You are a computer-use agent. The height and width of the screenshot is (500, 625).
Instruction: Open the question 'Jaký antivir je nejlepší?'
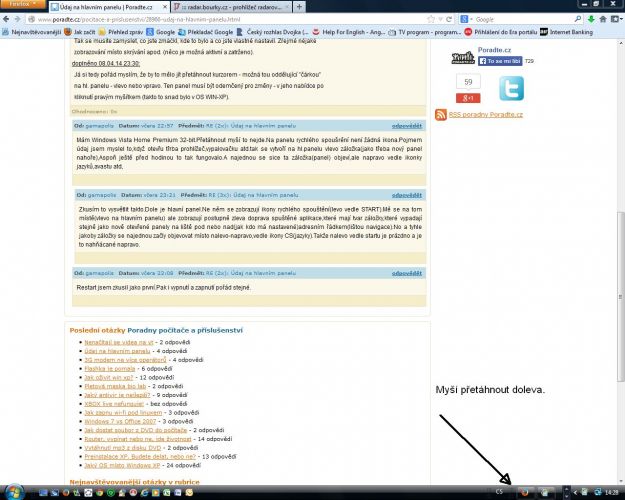pos(117,395)
